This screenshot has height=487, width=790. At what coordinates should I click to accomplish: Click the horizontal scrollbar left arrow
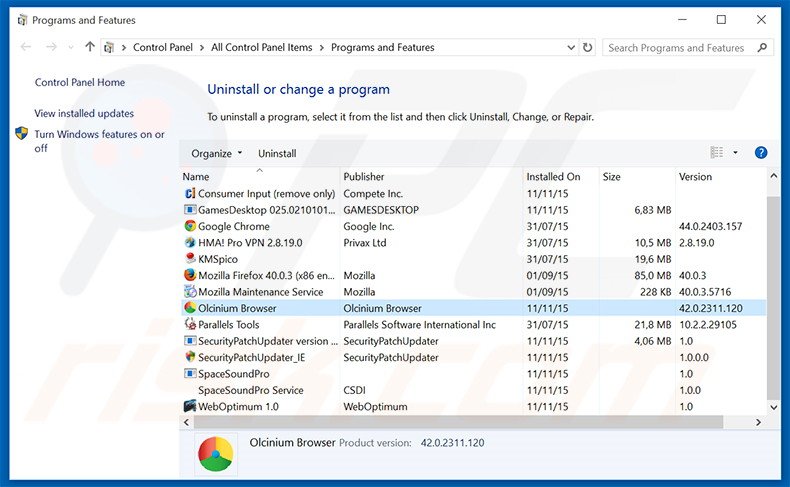click(186, 423)
